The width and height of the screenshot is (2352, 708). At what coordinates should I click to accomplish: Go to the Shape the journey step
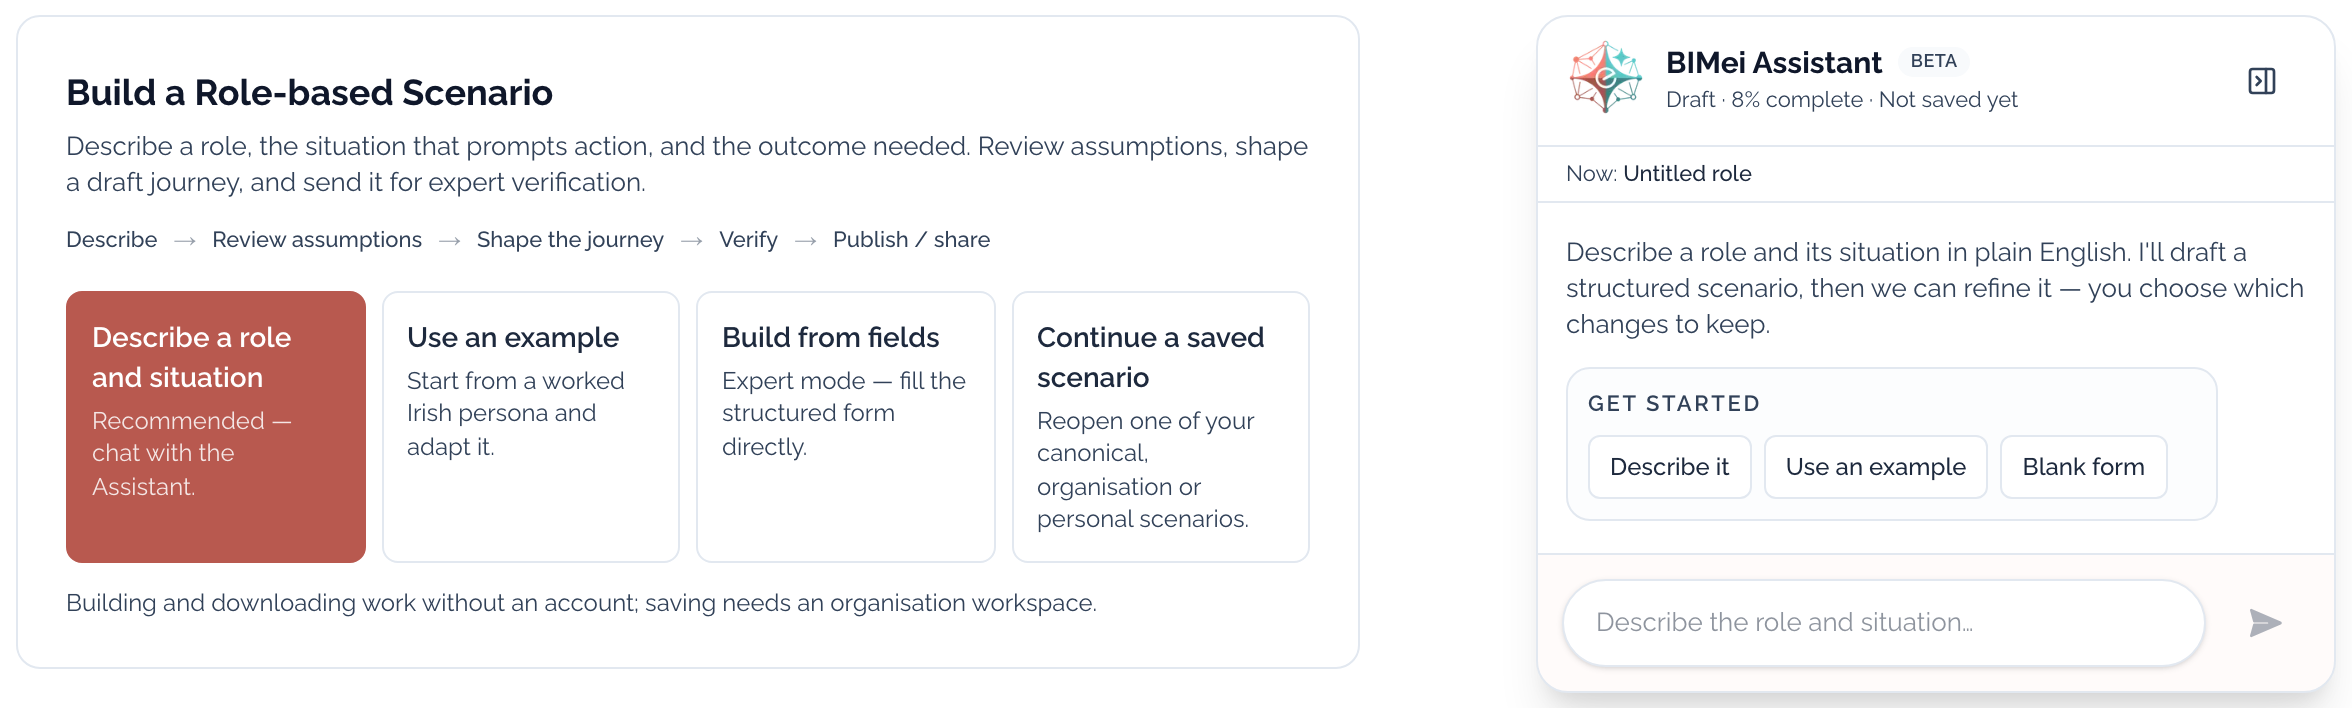(x=570, y=240)
